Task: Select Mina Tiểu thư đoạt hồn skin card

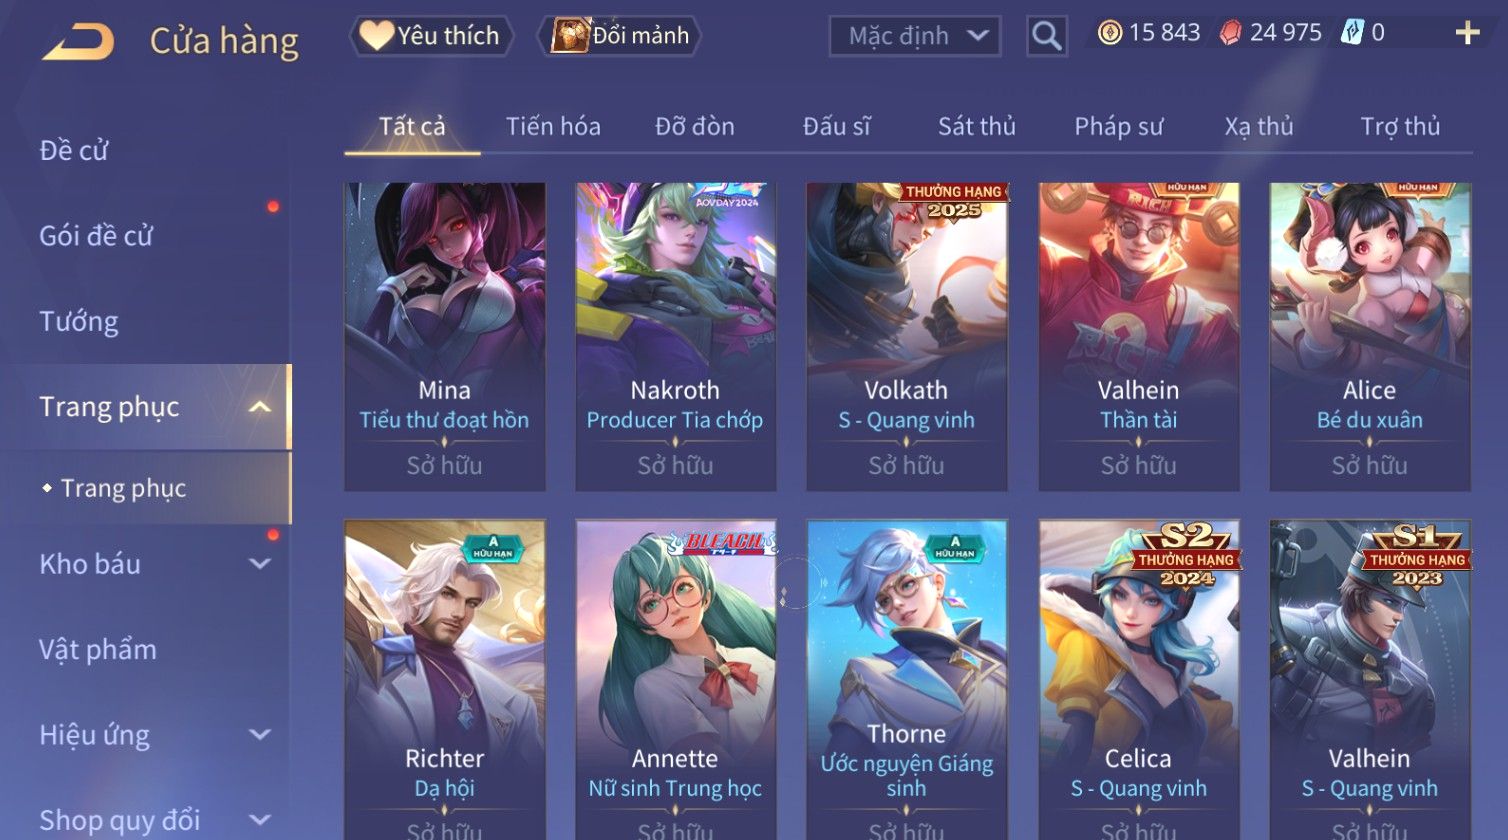Action: pos(445,336)
